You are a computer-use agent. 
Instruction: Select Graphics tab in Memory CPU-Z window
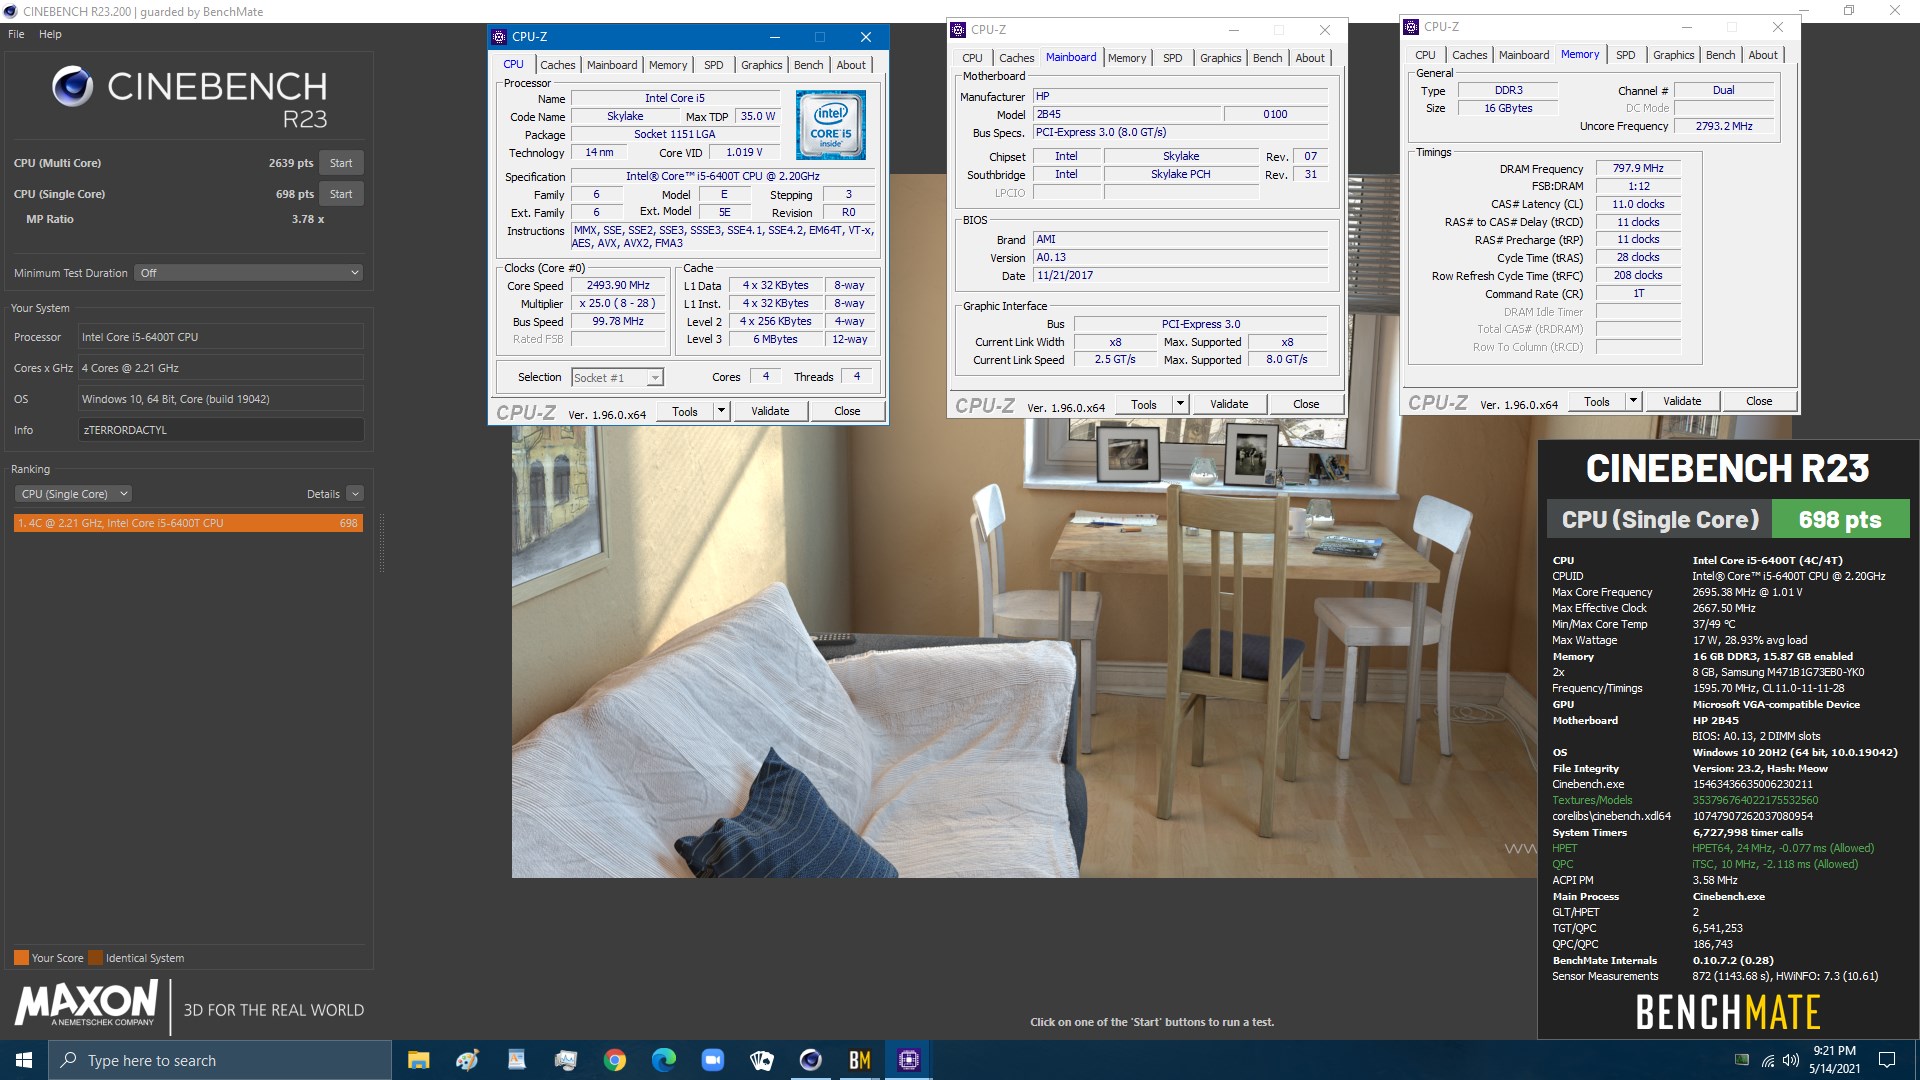(x=1673, y=55)
